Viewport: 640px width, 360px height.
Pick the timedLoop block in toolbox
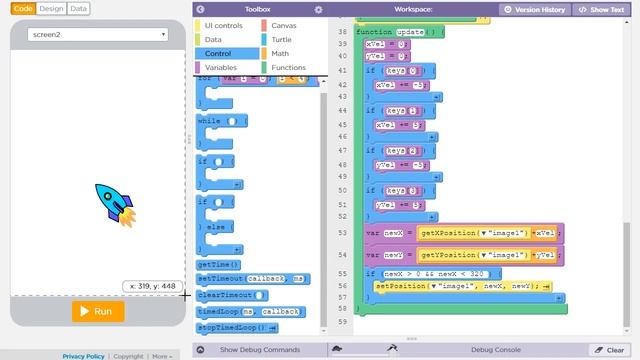[251, 312]
